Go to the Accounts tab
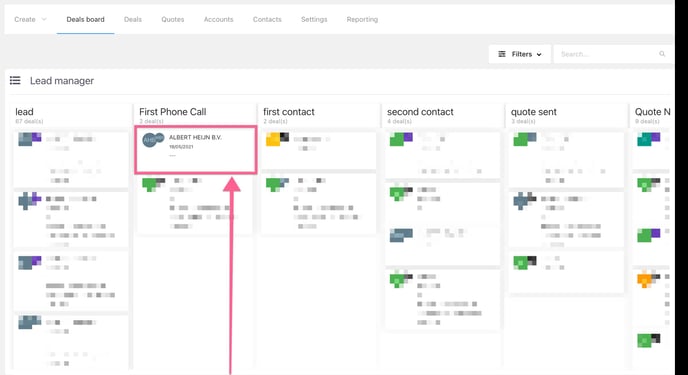Image resolution: width=688 pixels, height=375 pixels. click(x=219, y=19)
